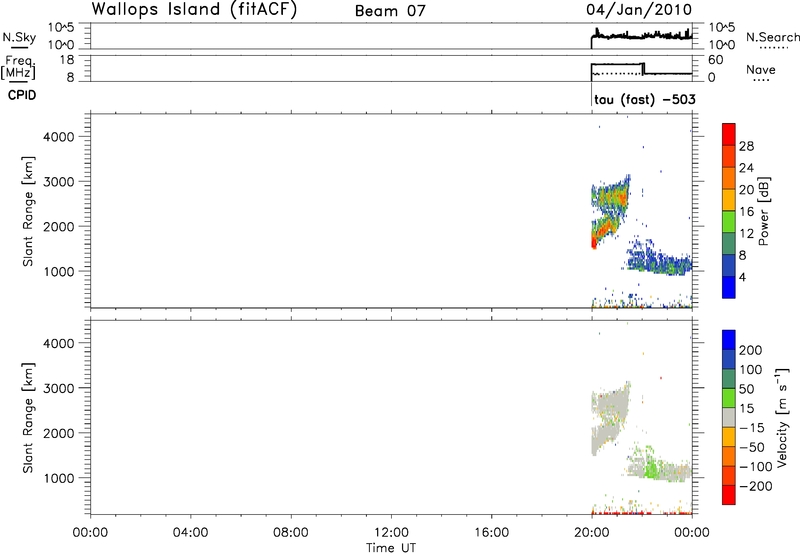Viewport: 800px width, 554px height.
Task: Click the "12:00" time tick label
Action: point(391,533)
